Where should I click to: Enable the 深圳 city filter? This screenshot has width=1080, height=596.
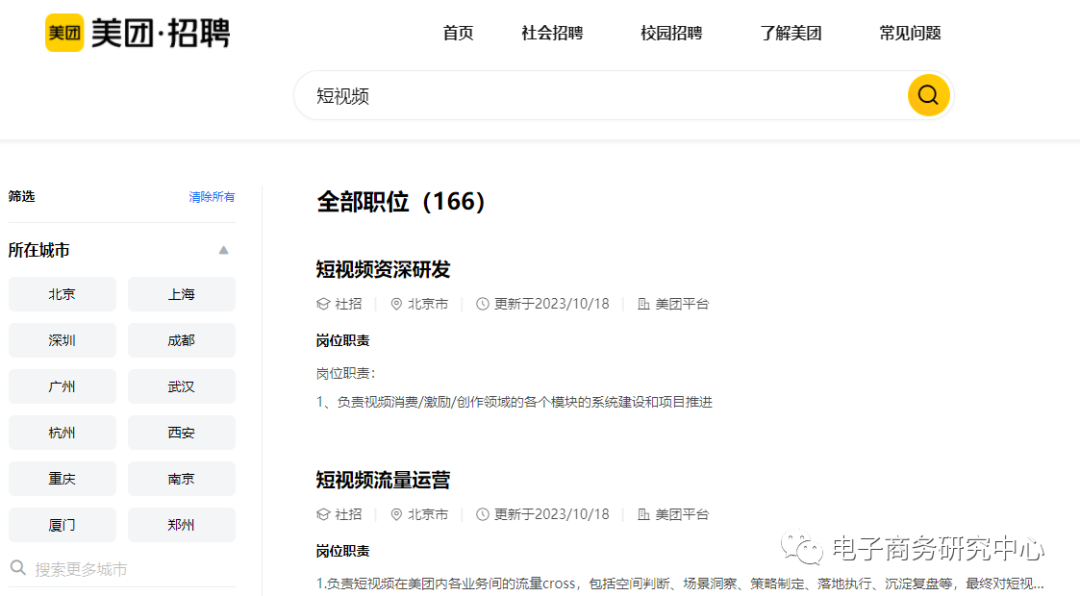(62, 340)
